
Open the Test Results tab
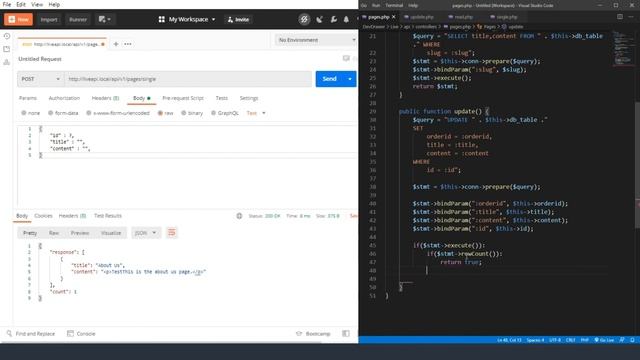coord(108,216)
